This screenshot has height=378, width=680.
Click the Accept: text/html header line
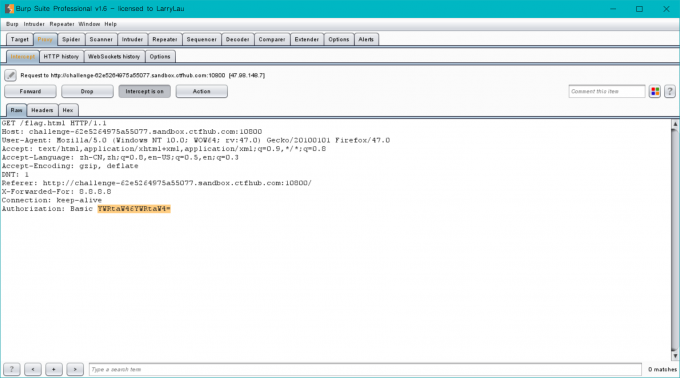click(164, 149)
